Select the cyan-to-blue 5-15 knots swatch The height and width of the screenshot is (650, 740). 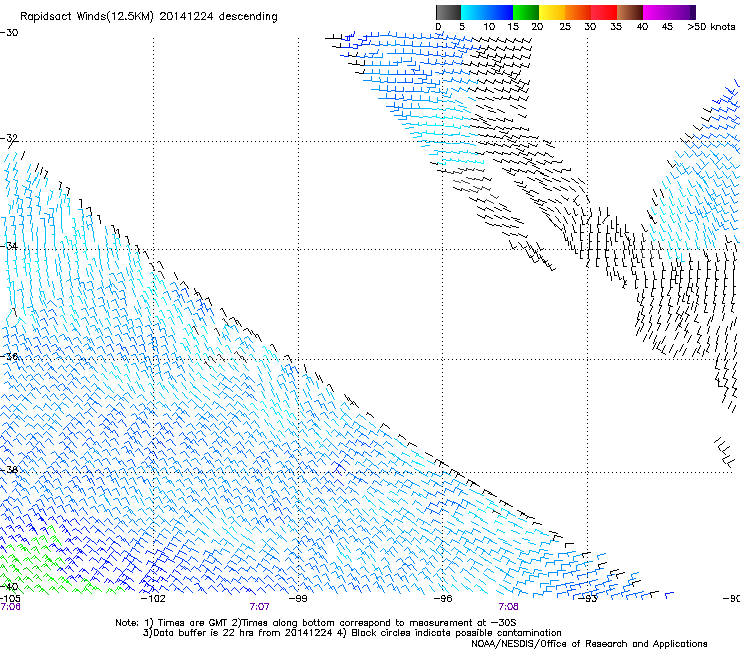487,12
